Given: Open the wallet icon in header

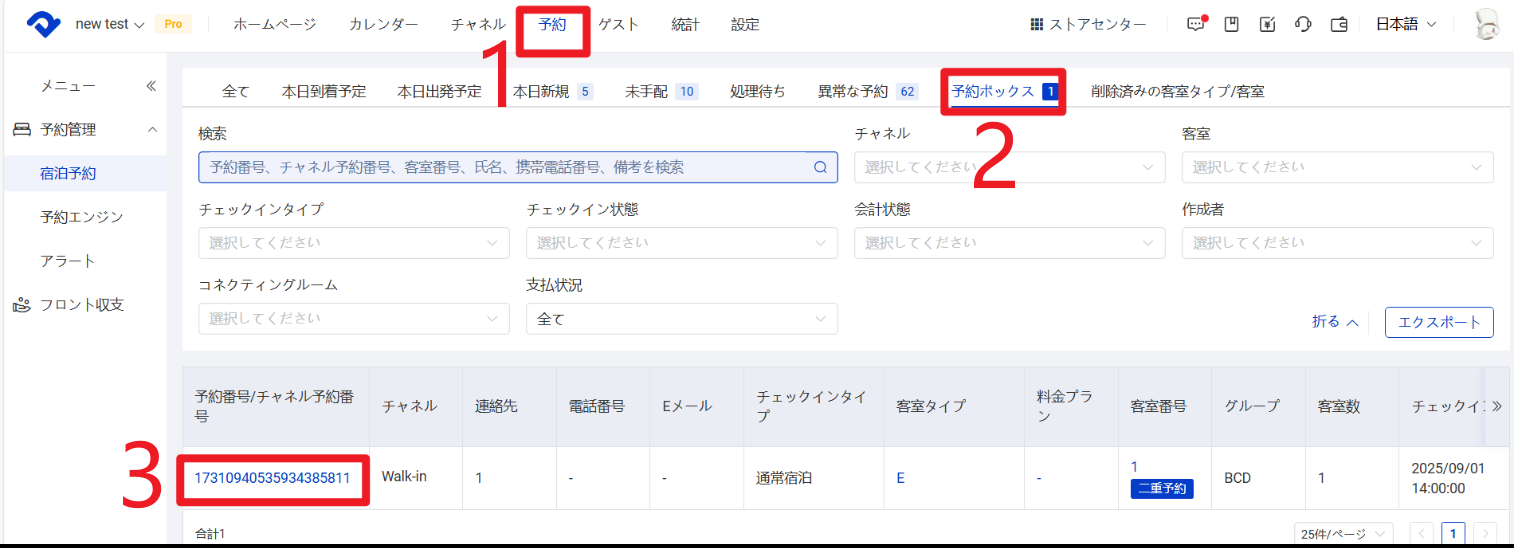Looking at the screenshot, I should click(x=1339, y=25).
